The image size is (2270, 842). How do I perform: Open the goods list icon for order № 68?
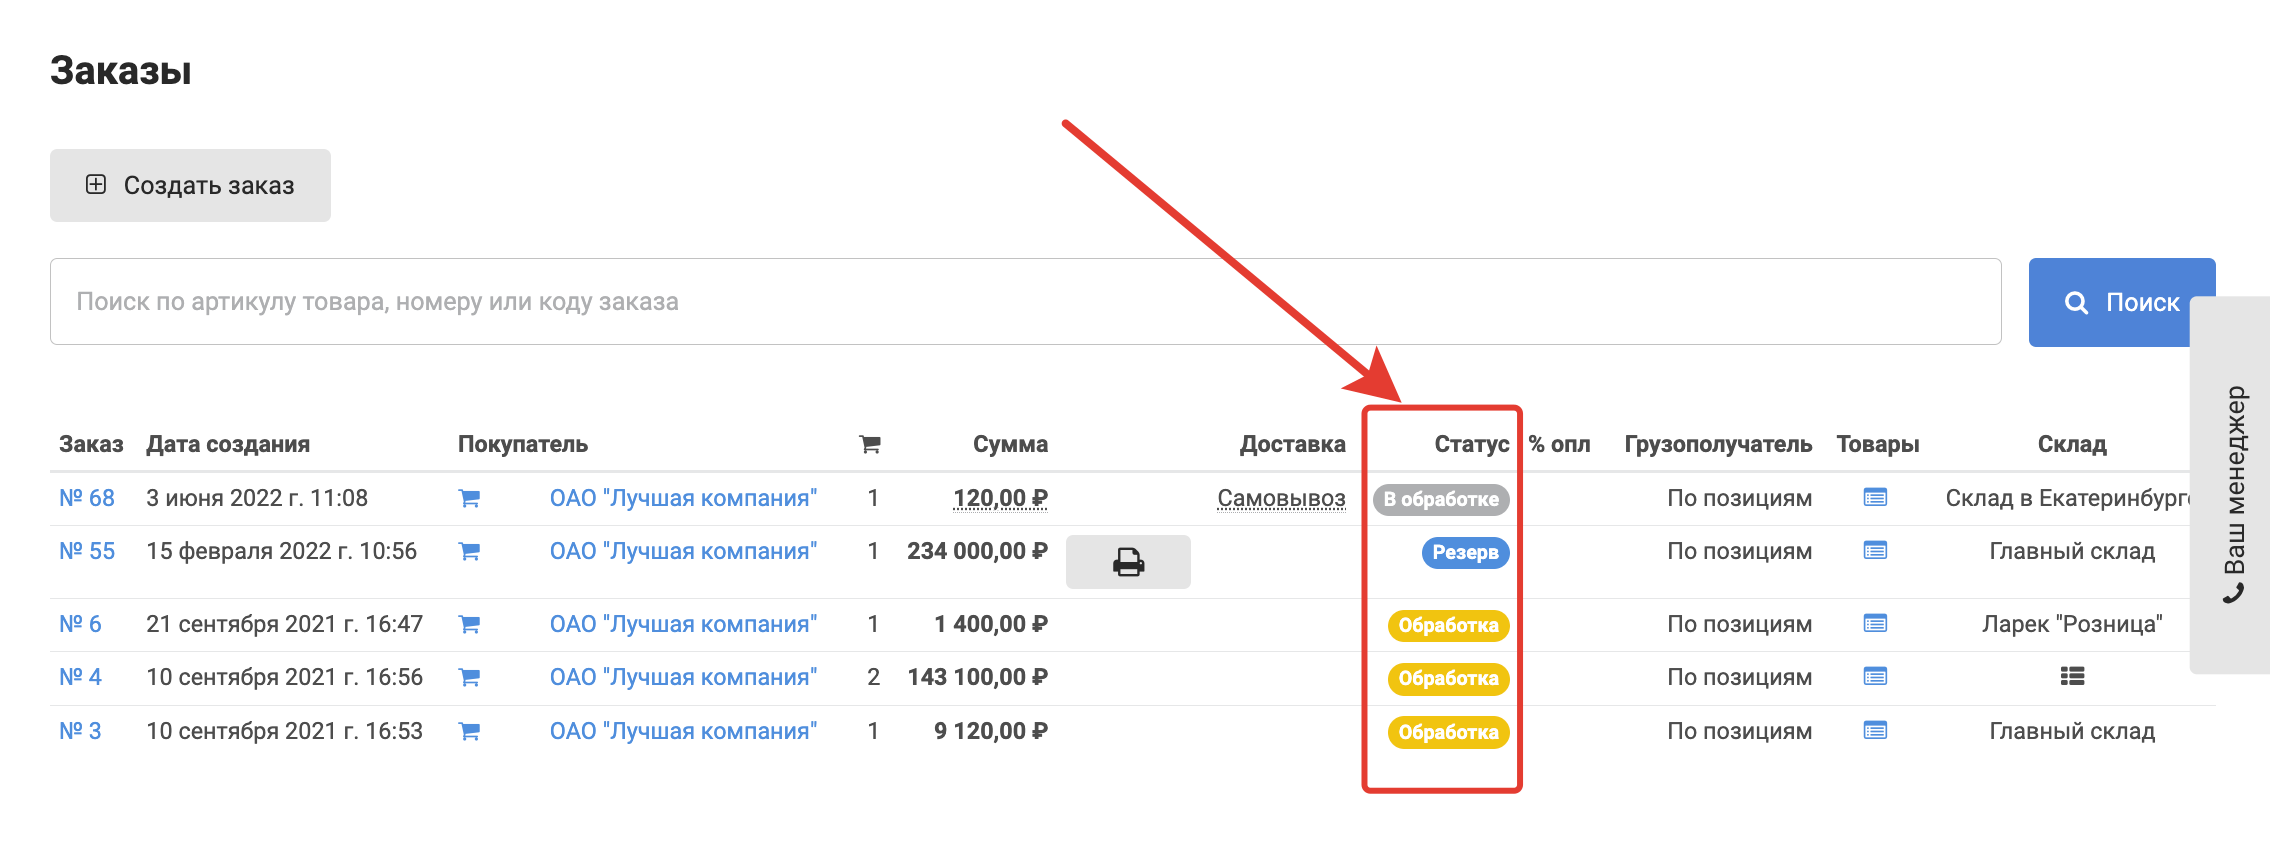pos(1875,497)
